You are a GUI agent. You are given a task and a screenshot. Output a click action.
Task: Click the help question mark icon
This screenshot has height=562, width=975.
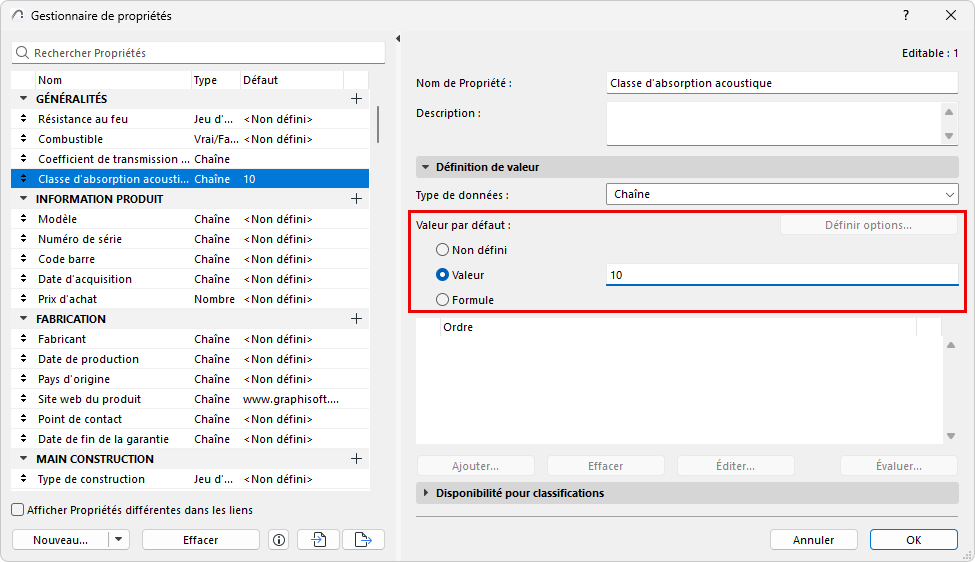click(906, 16)
